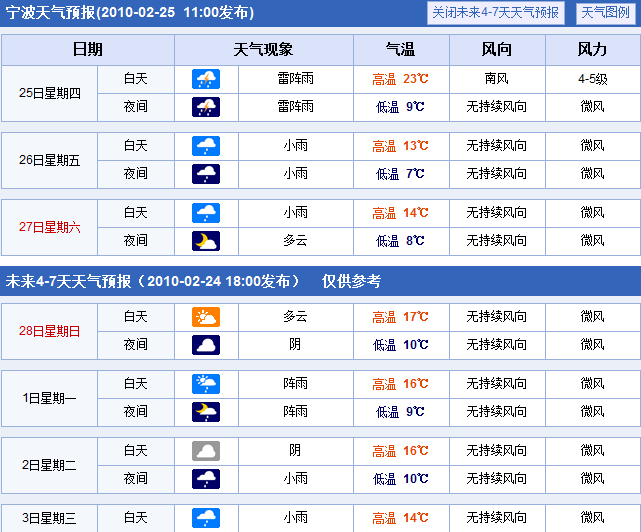This screenshot has width=641, height=532.
Task: Select the night light rain icon for 2日 夜间
Action: pos(206,479)
